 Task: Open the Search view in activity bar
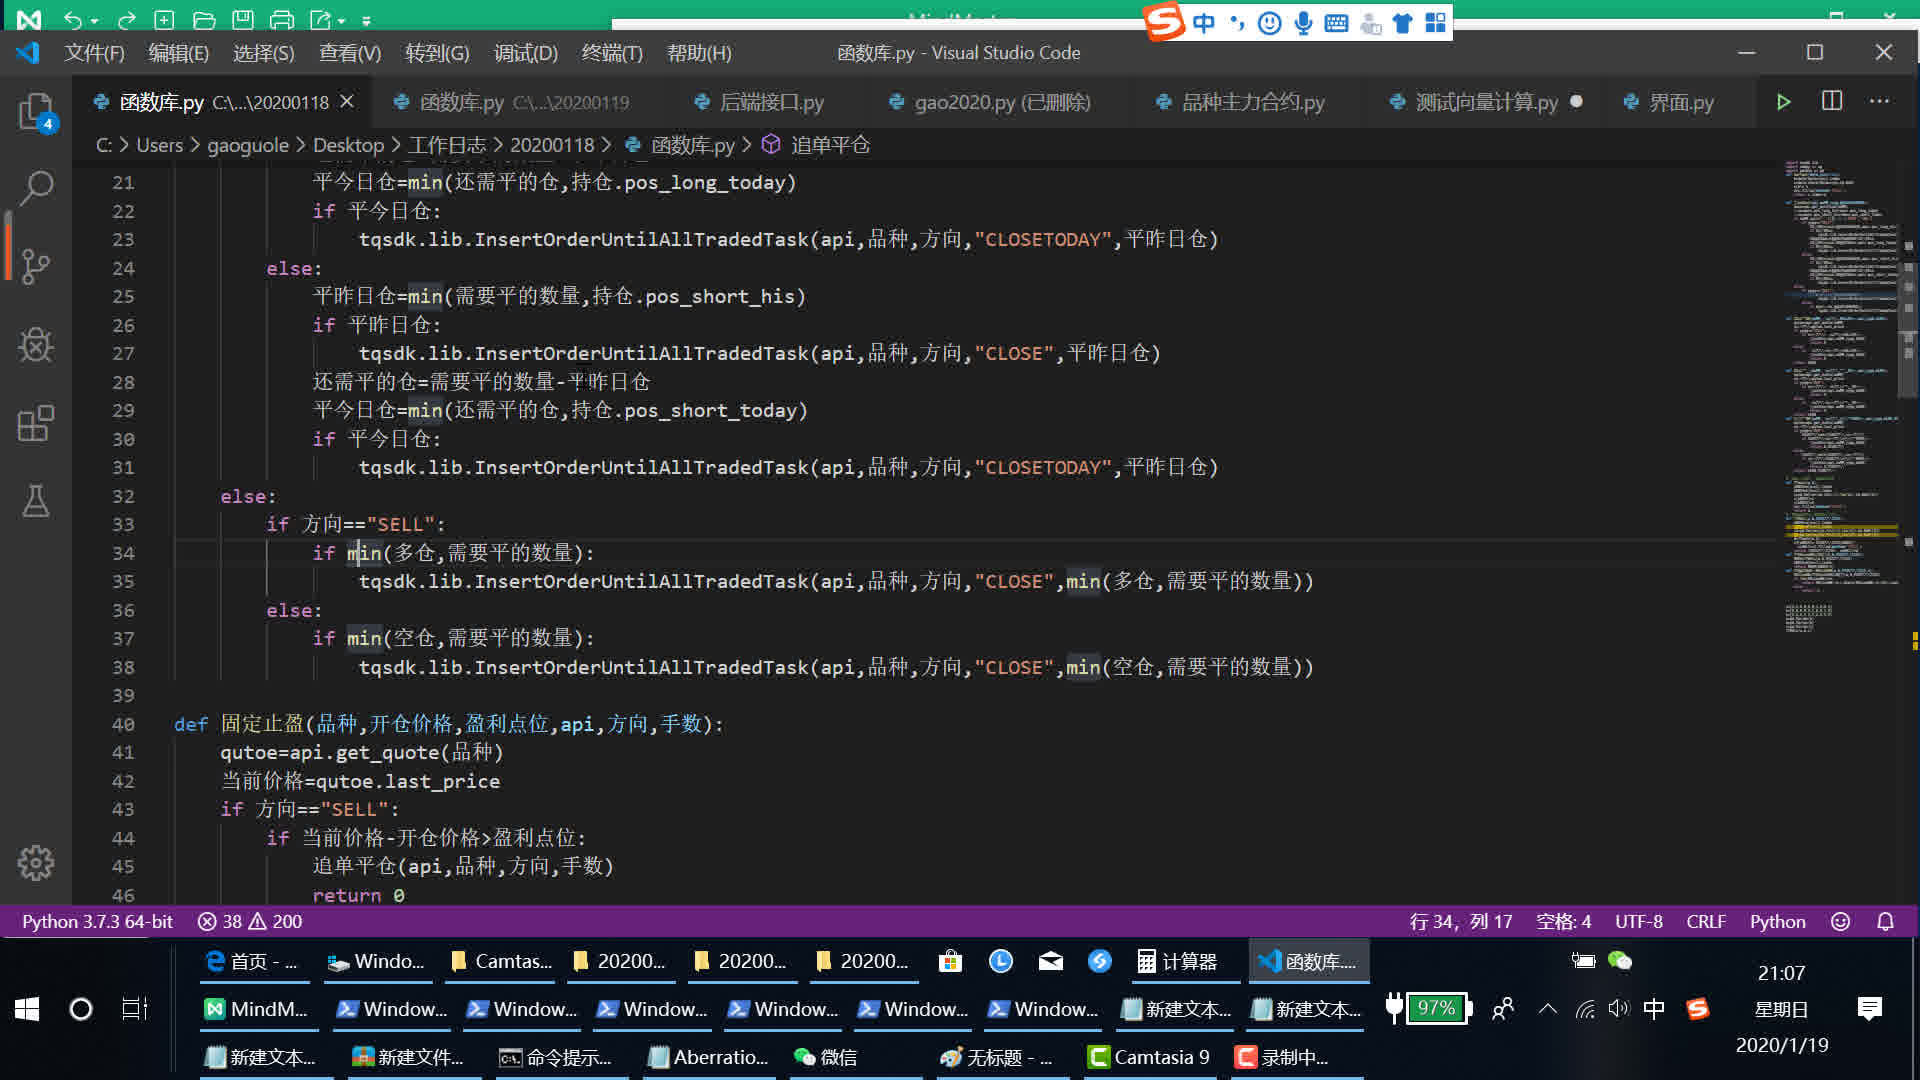click(x=36, y=188)
